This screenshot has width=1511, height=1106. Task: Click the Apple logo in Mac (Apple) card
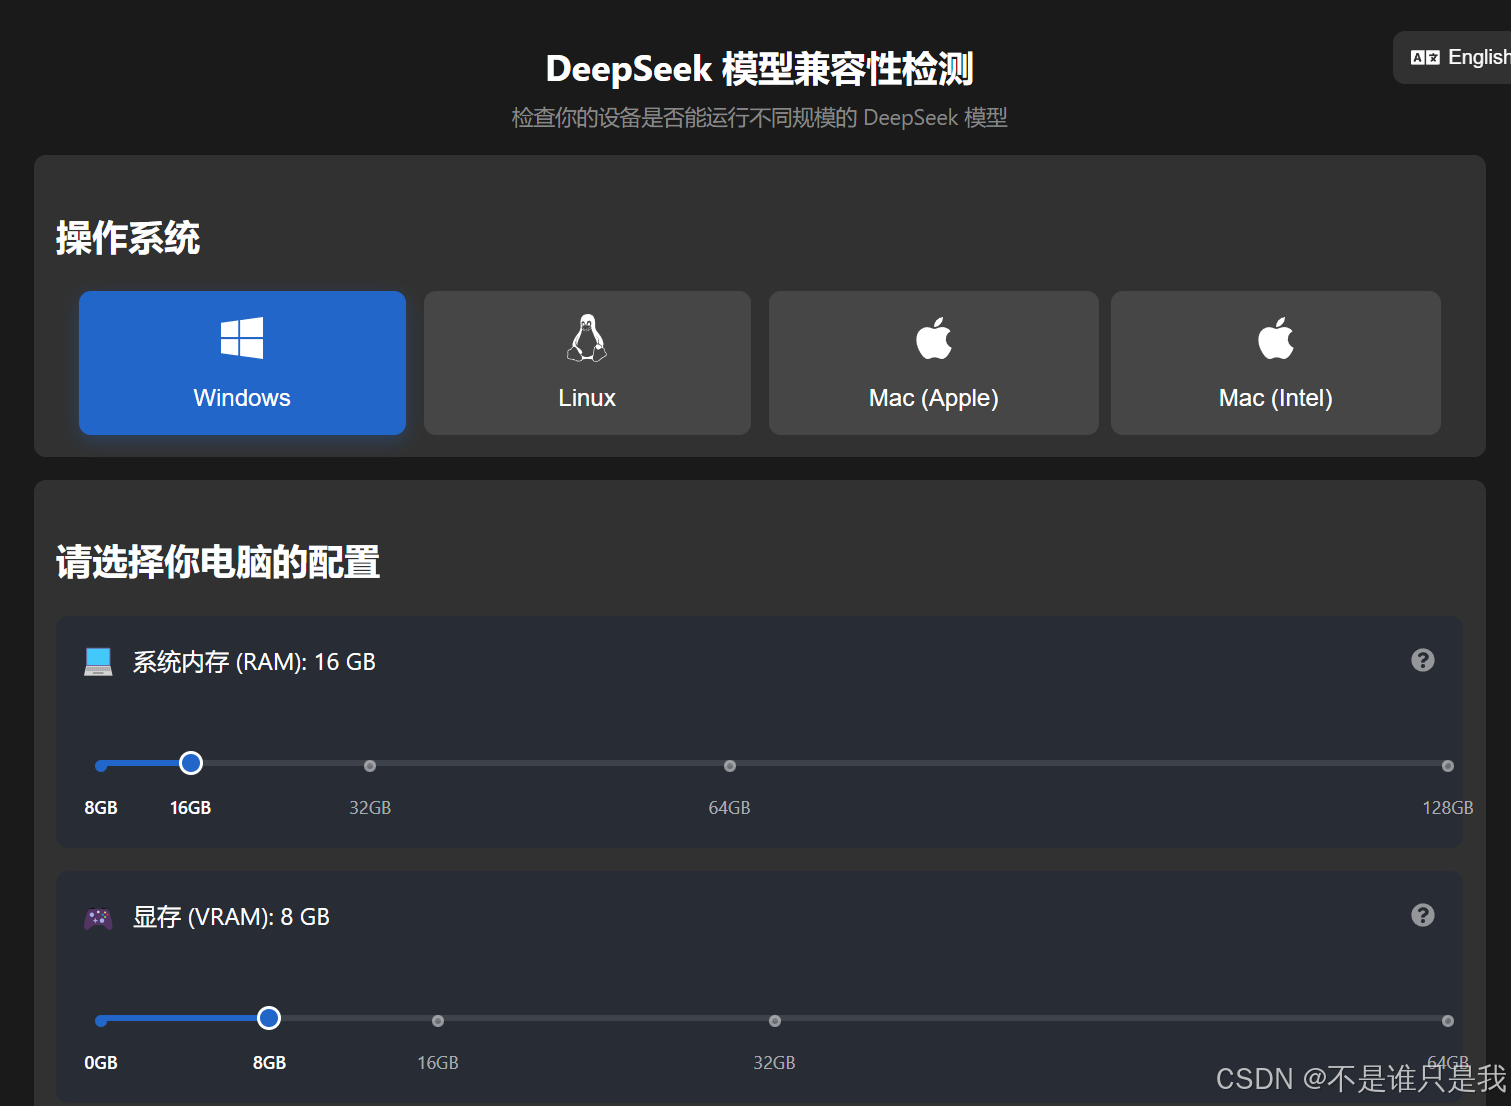pos(934,338)
